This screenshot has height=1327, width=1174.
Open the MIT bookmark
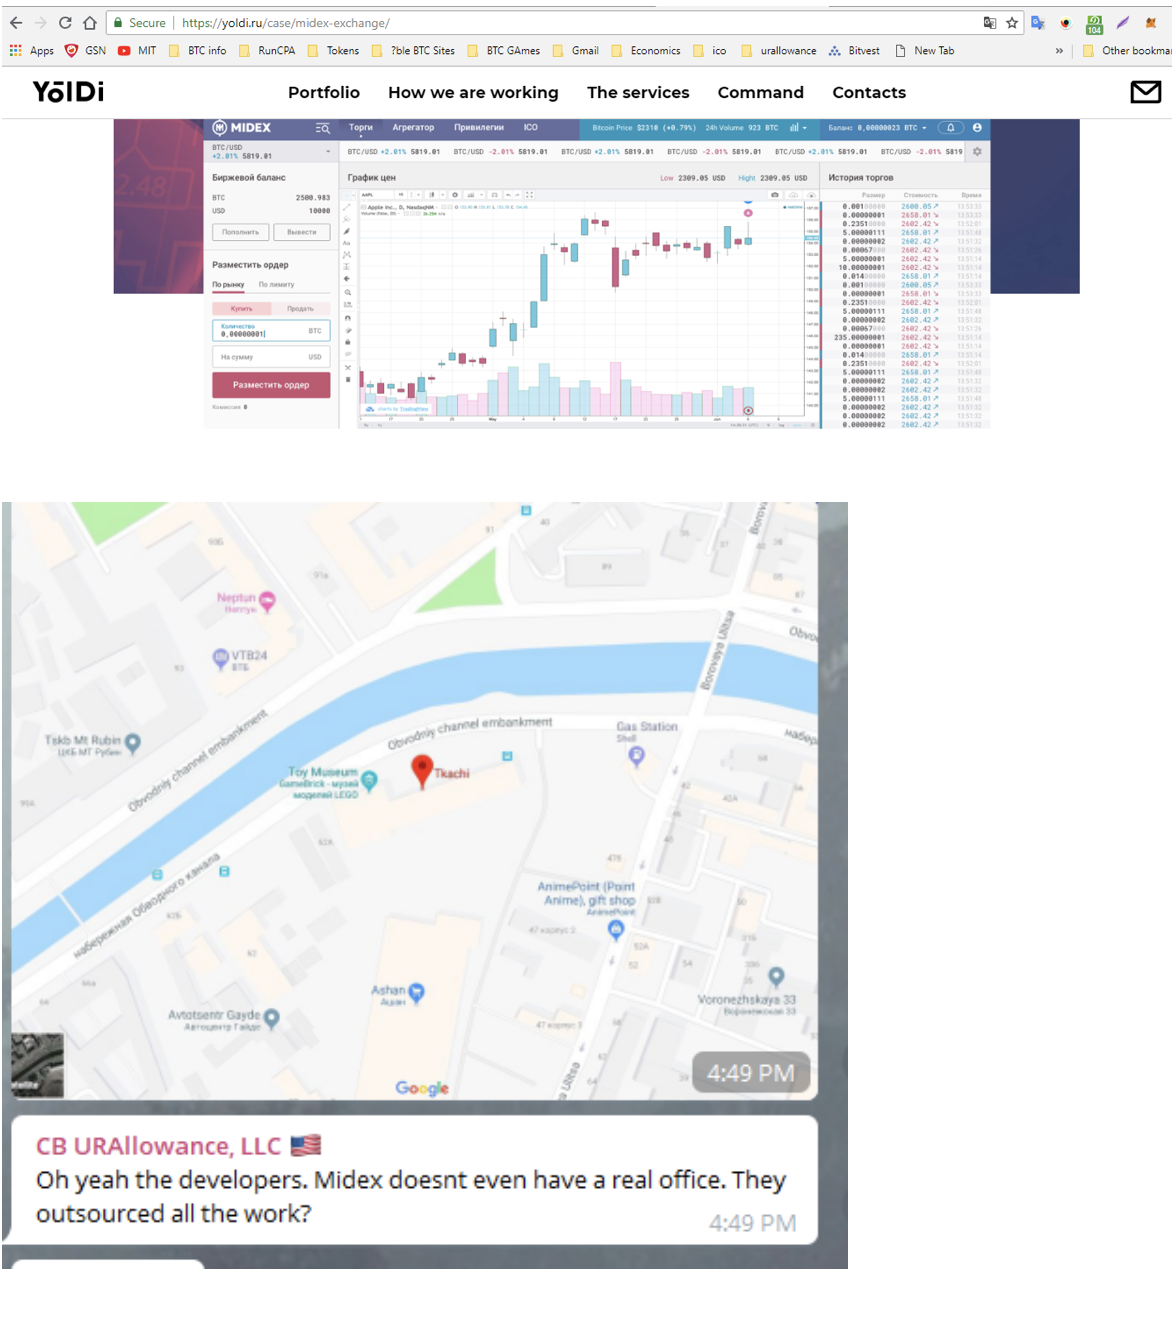click(x=137, y=50)
